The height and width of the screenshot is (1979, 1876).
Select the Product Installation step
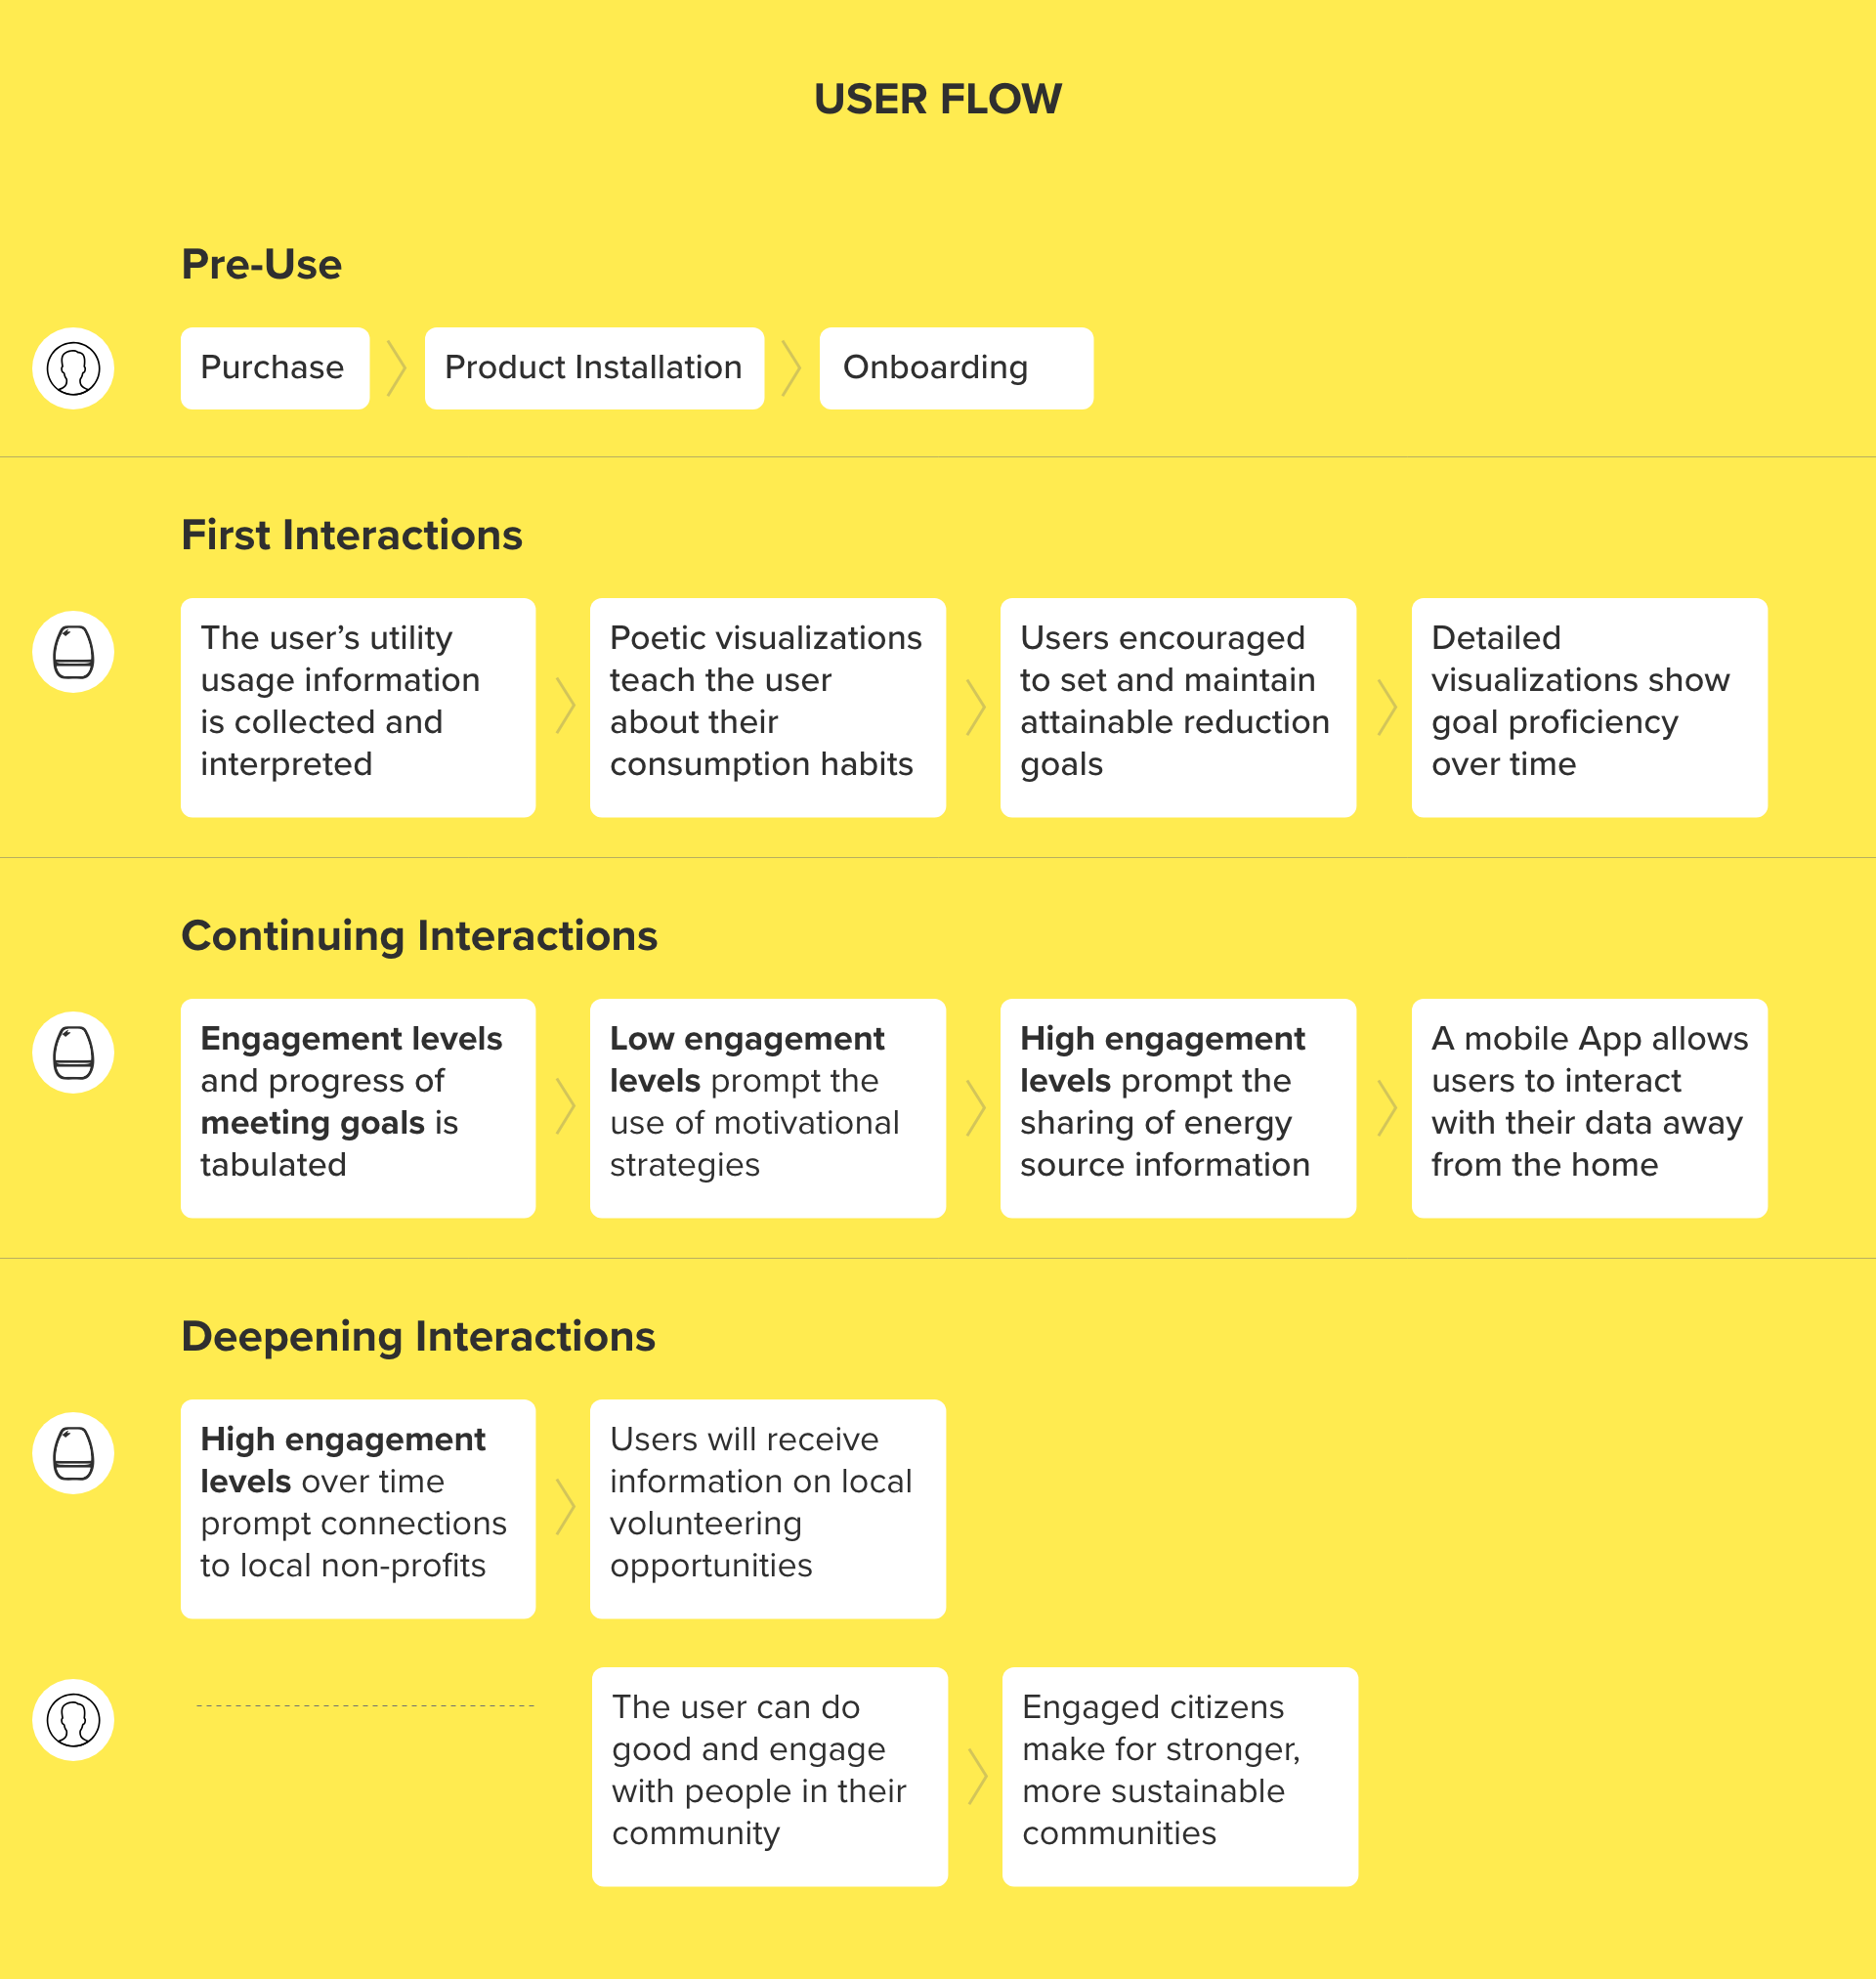(x=595, y=368)
